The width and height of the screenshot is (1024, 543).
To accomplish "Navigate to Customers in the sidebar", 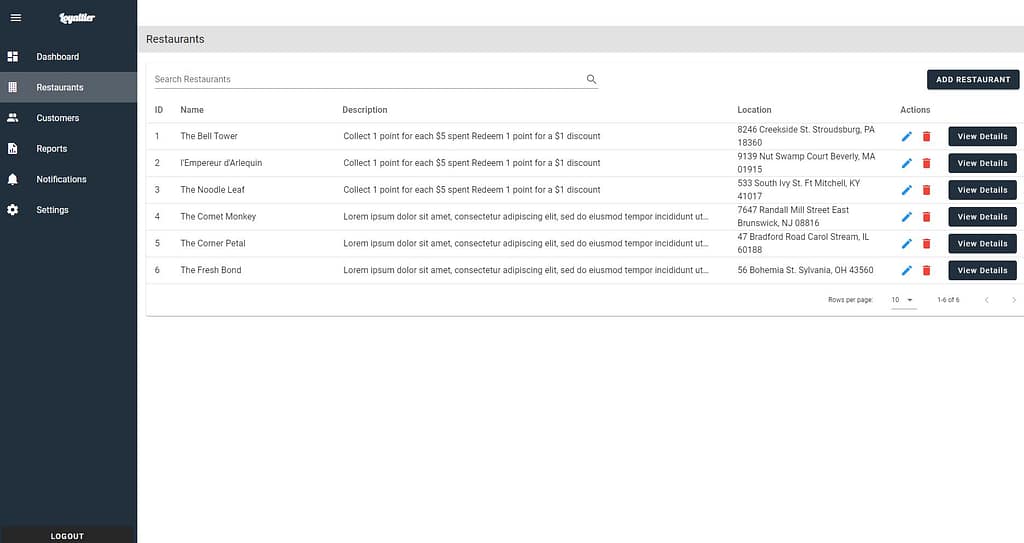I will [x=57, y=118].
